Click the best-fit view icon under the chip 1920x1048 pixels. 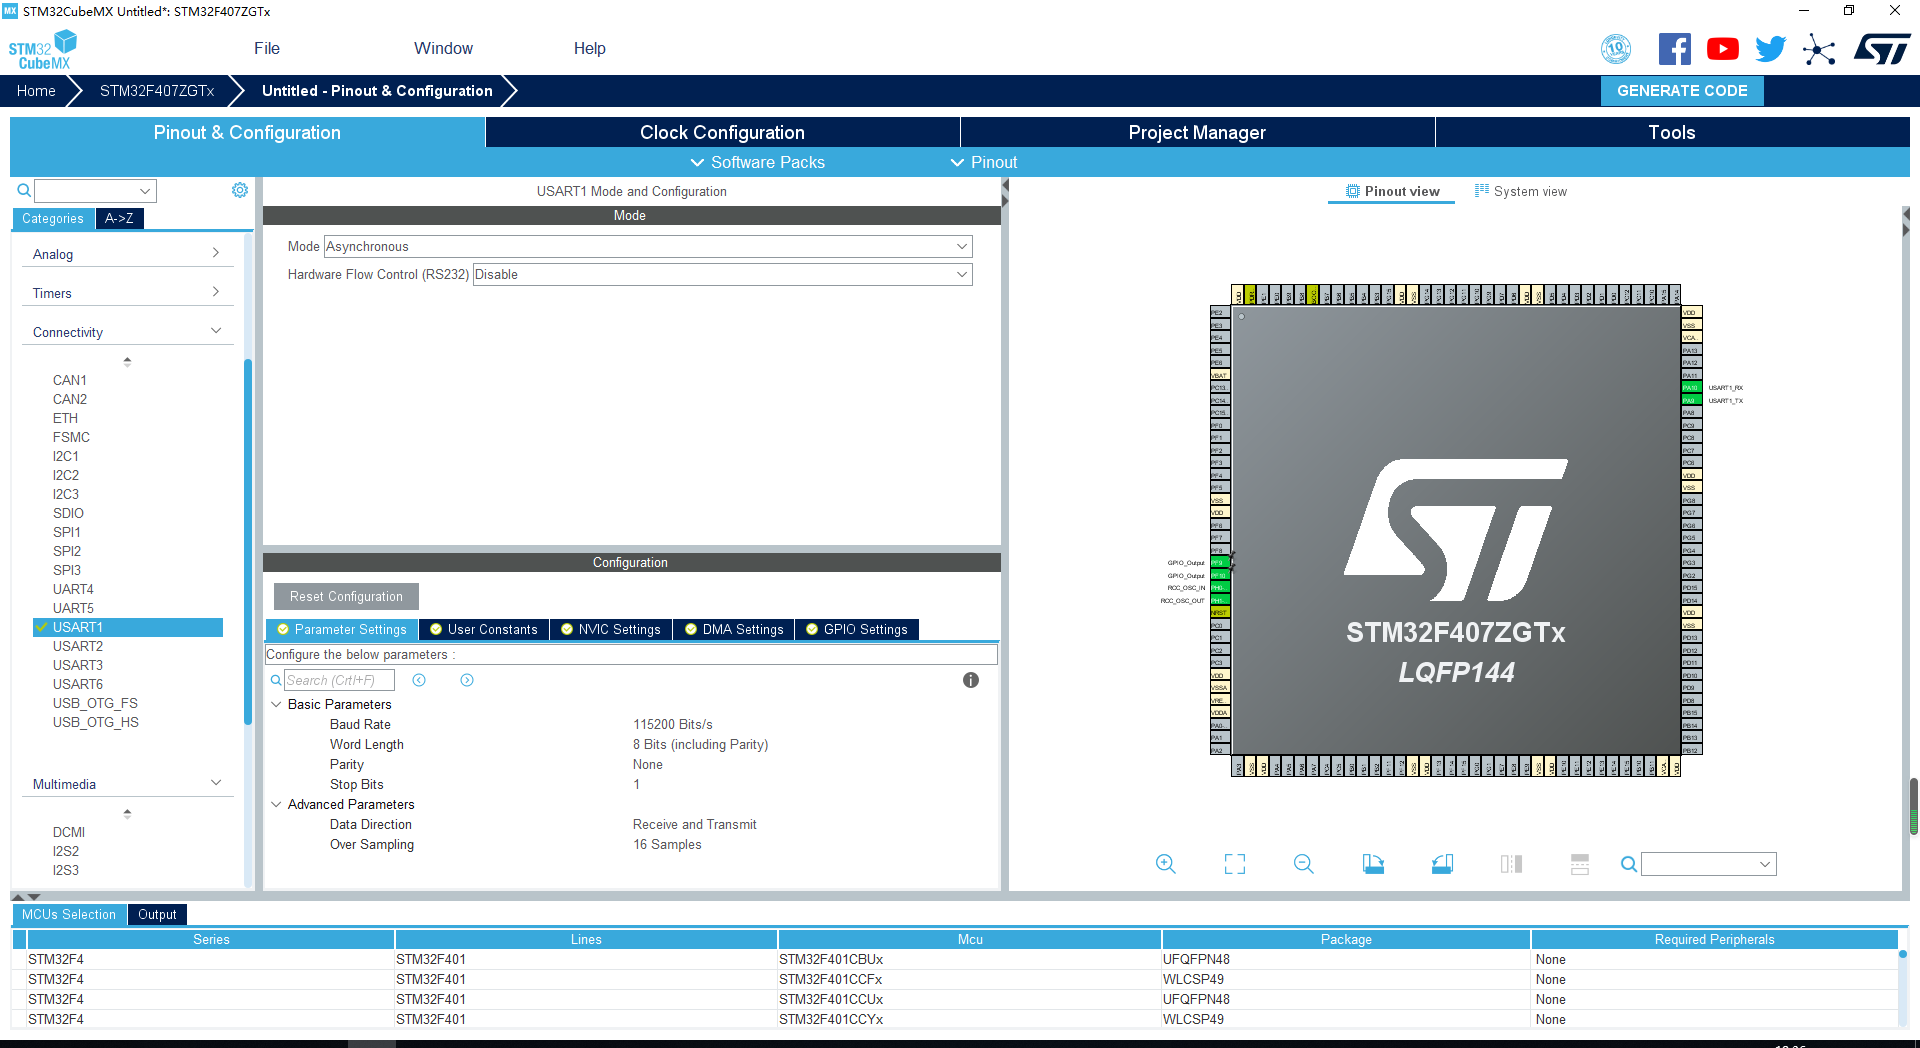1235,863
